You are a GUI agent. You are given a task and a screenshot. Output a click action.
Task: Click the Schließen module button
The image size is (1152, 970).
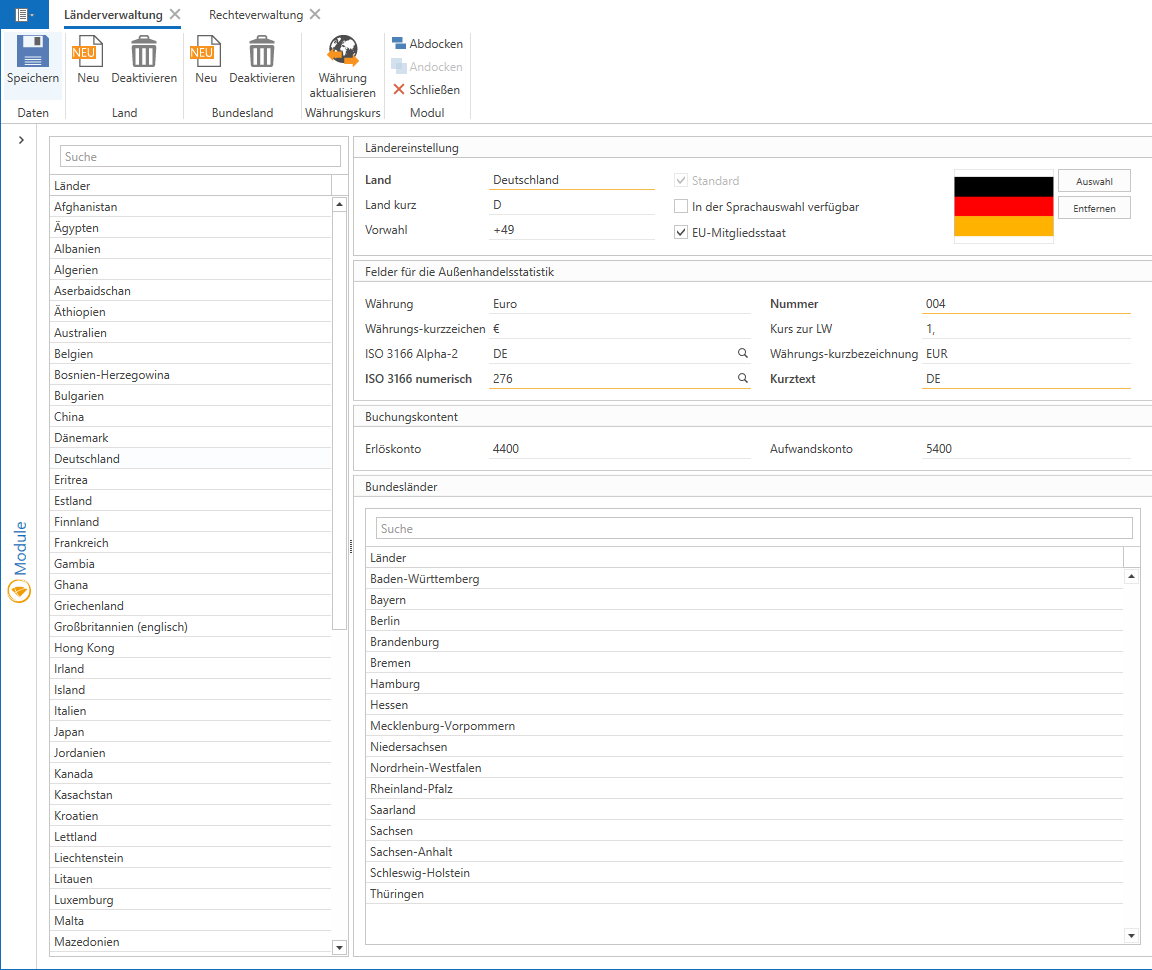tap(427, 90)
